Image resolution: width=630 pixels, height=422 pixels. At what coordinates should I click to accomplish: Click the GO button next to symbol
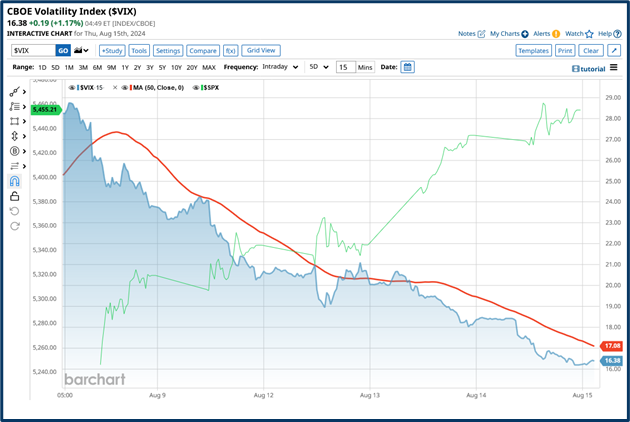coord(63,51)
